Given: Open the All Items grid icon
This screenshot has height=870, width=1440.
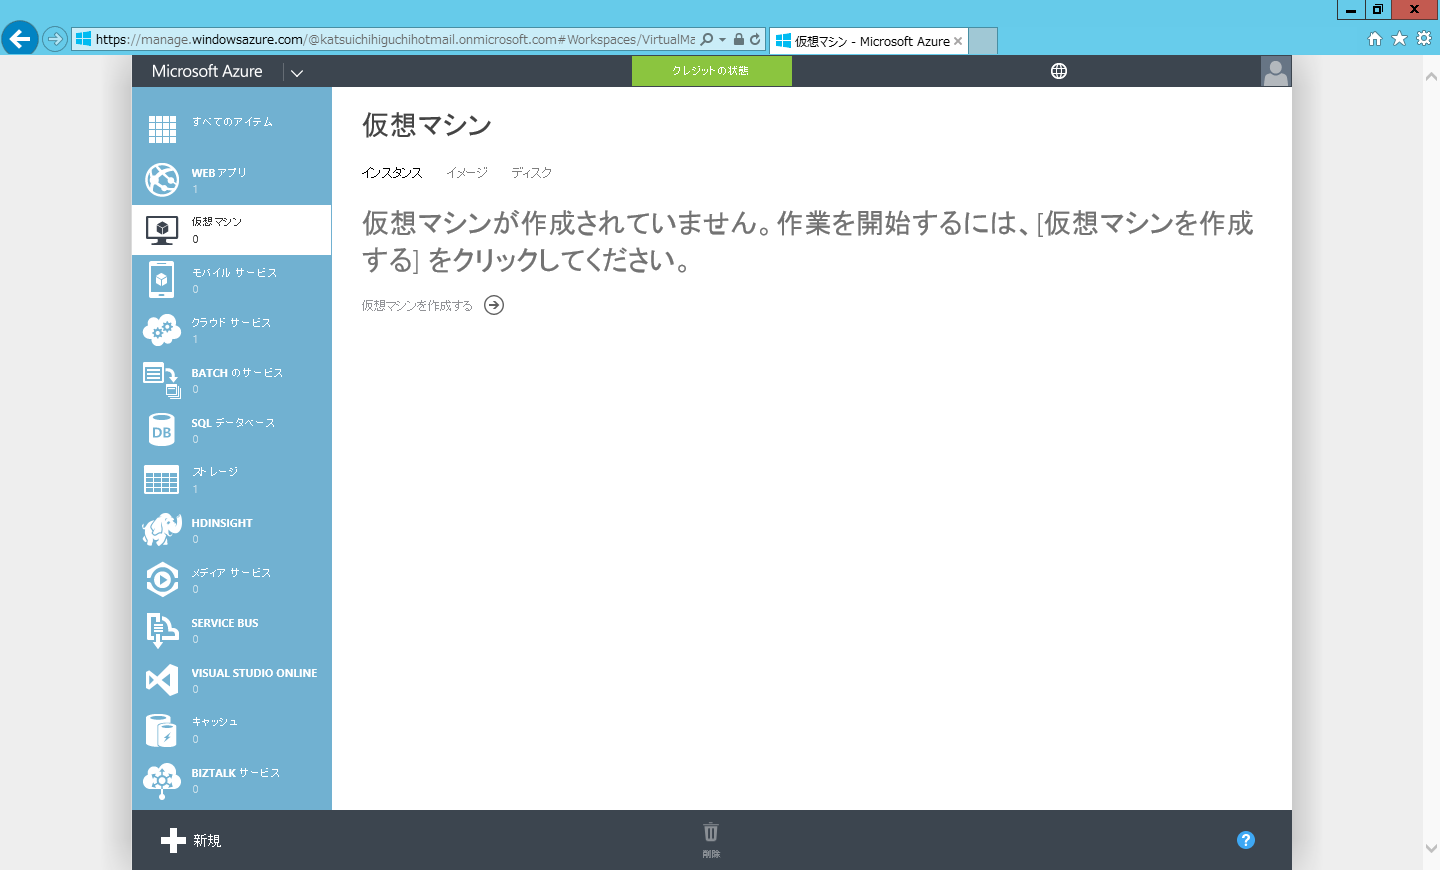Looking at the screenshot, I should point(162,130).
